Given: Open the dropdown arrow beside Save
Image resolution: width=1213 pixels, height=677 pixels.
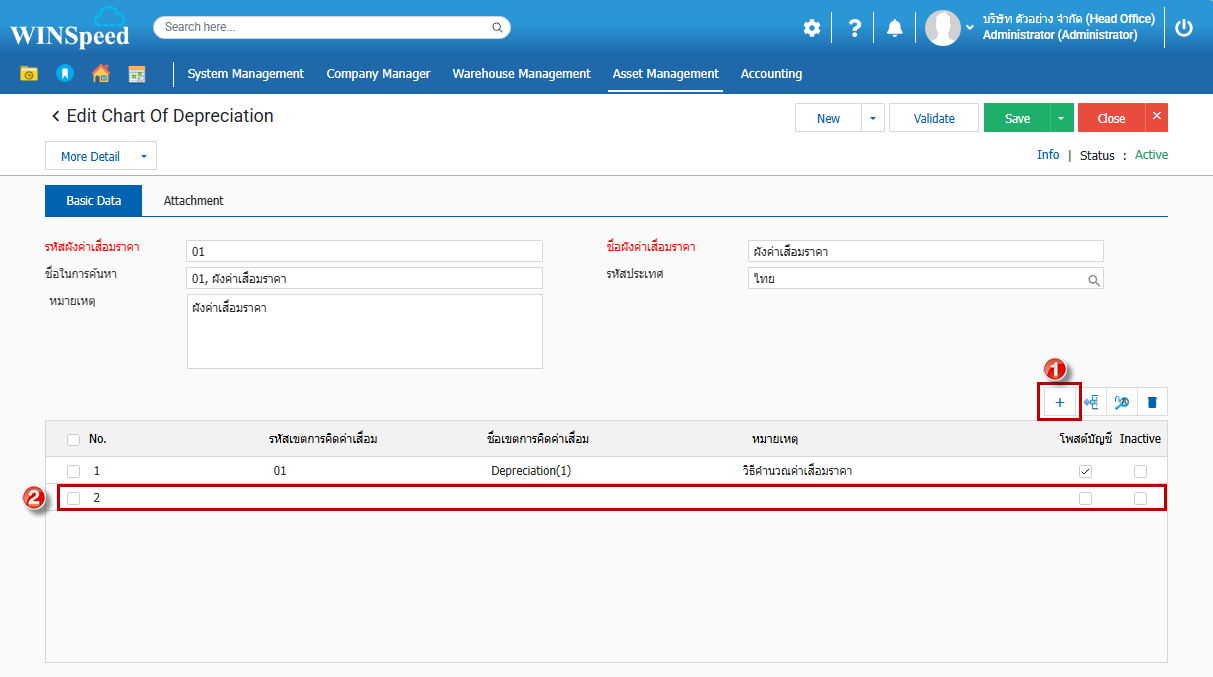Looking at the screenshot, I should 1061,118.
